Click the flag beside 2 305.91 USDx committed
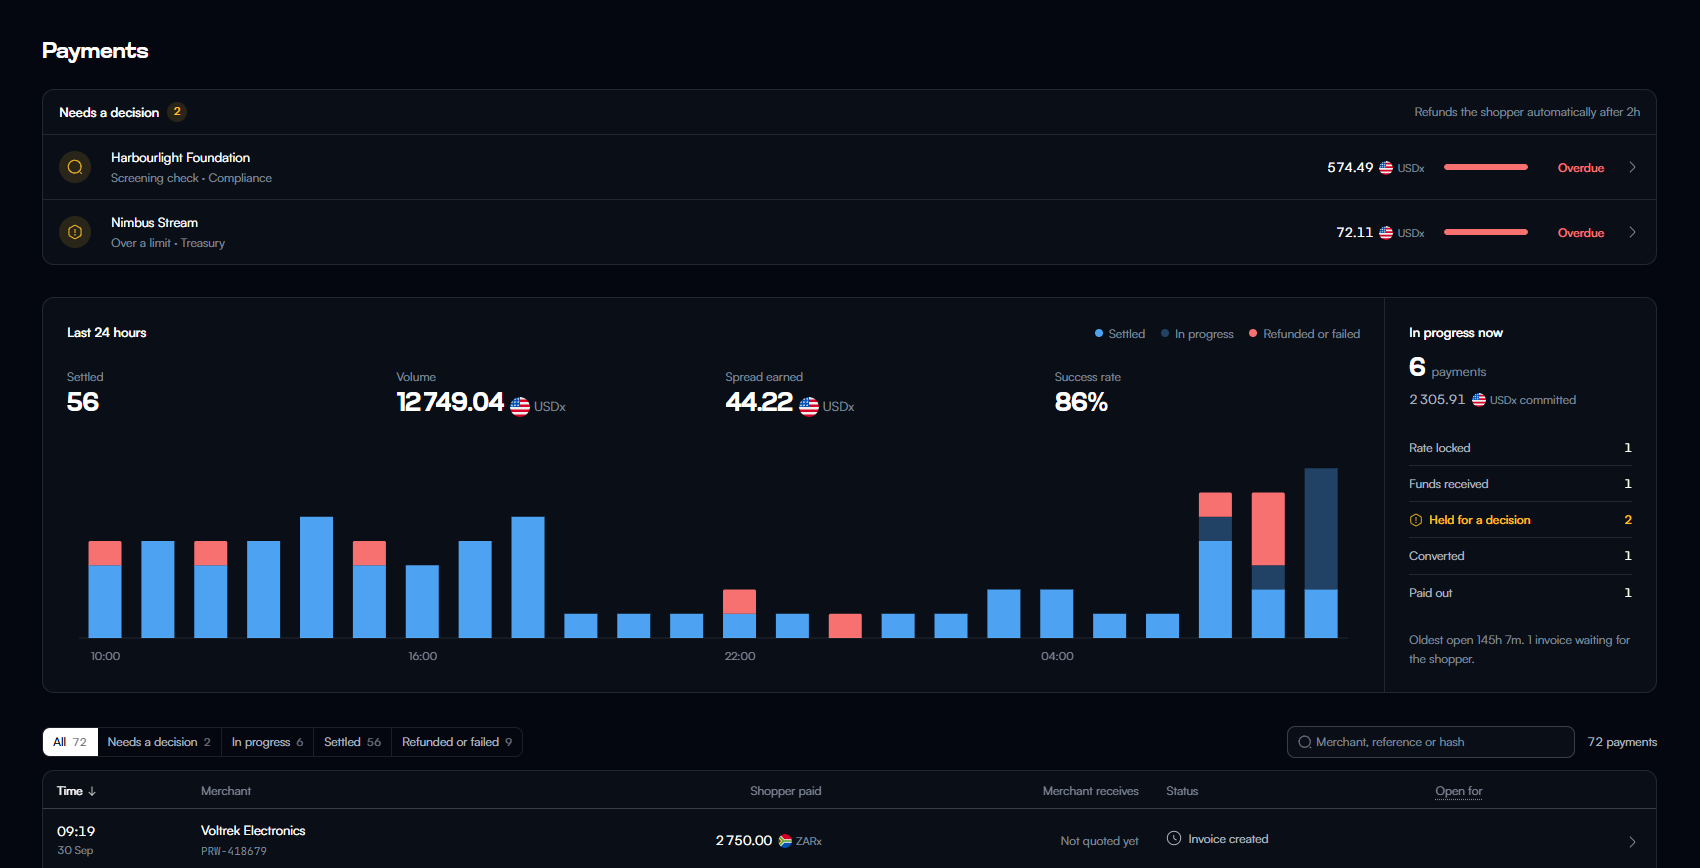 (1479, 400)
